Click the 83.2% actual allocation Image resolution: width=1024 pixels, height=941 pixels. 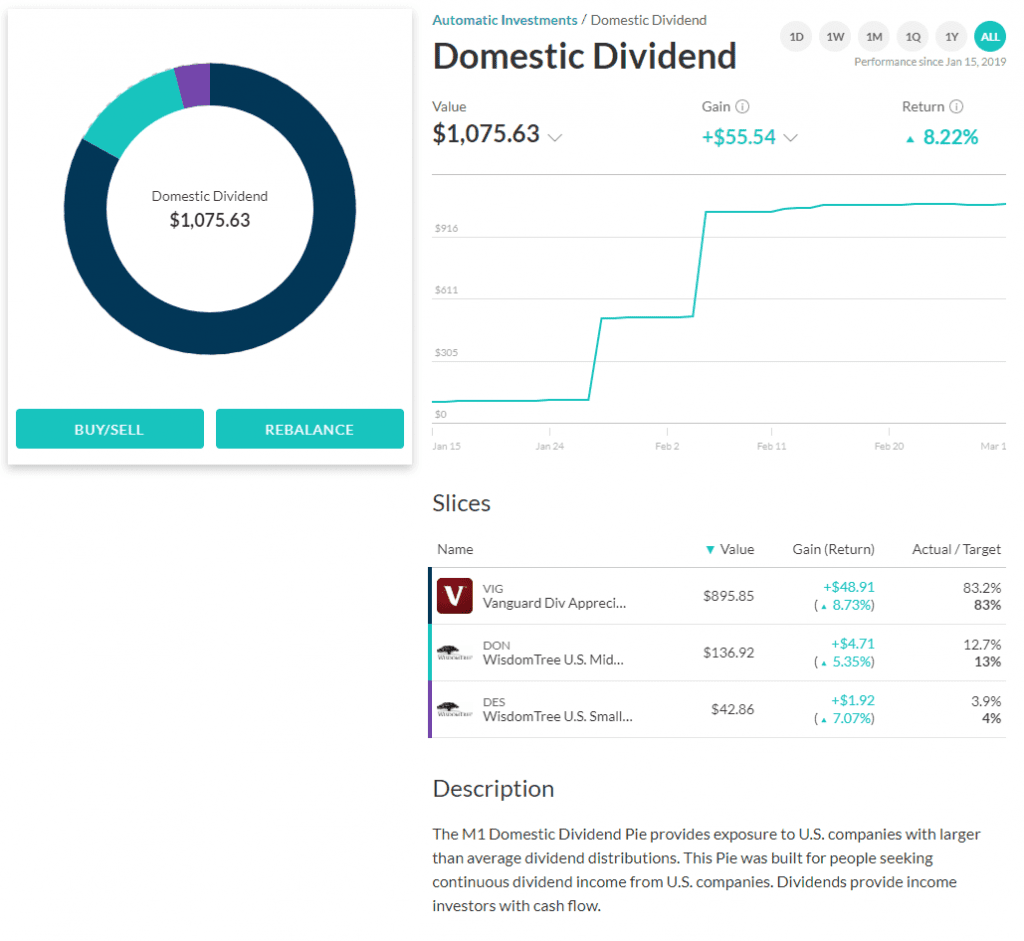click(982, 588)
